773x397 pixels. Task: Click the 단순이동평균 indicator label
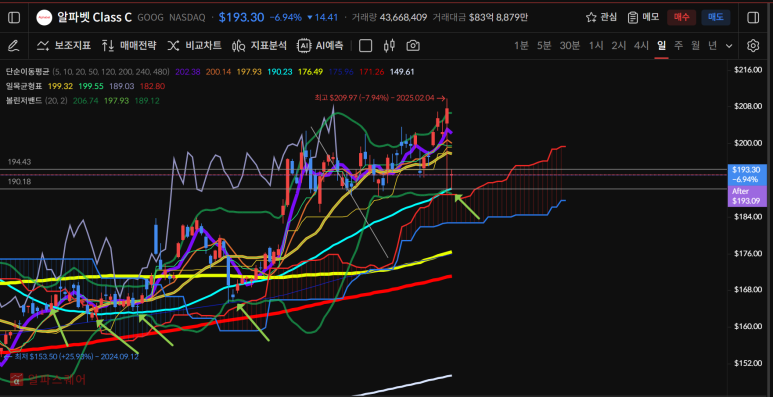point(28,72)
